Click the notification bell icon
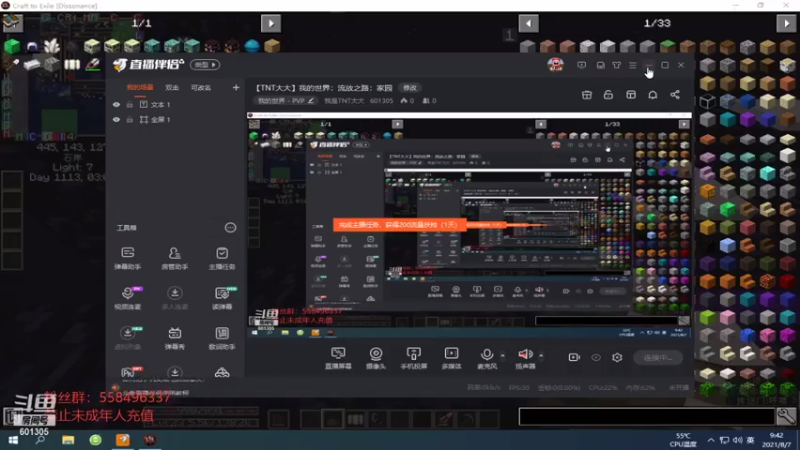Screen dimensions: 800x450 653,95
